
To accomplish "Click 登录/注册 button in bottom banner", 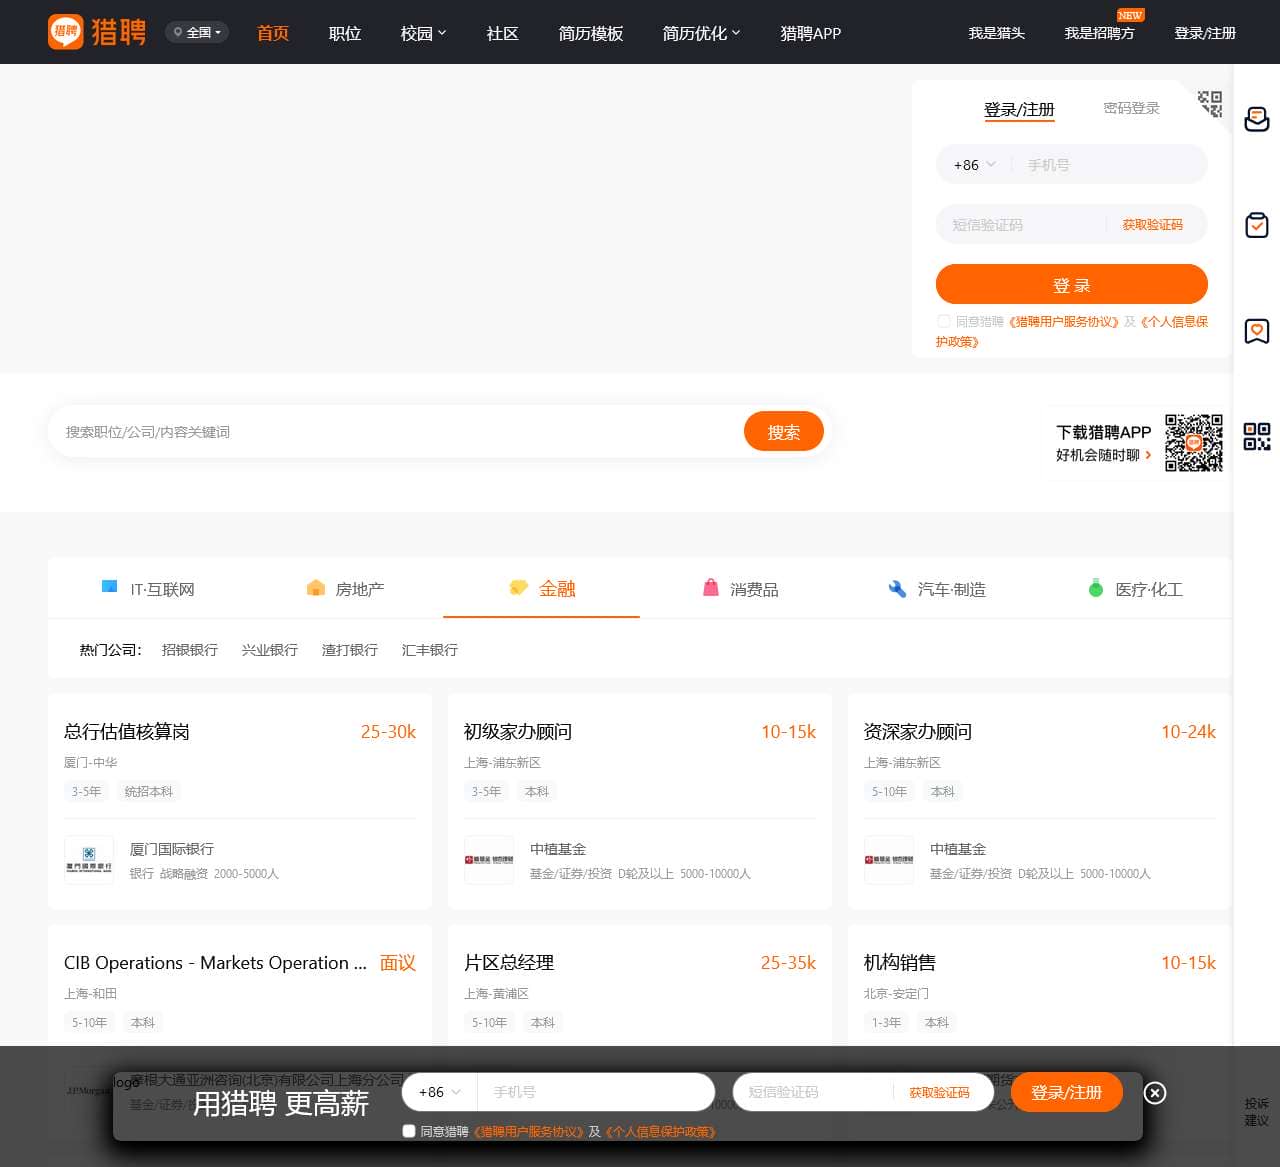I will click(x=1067, y=1092).
